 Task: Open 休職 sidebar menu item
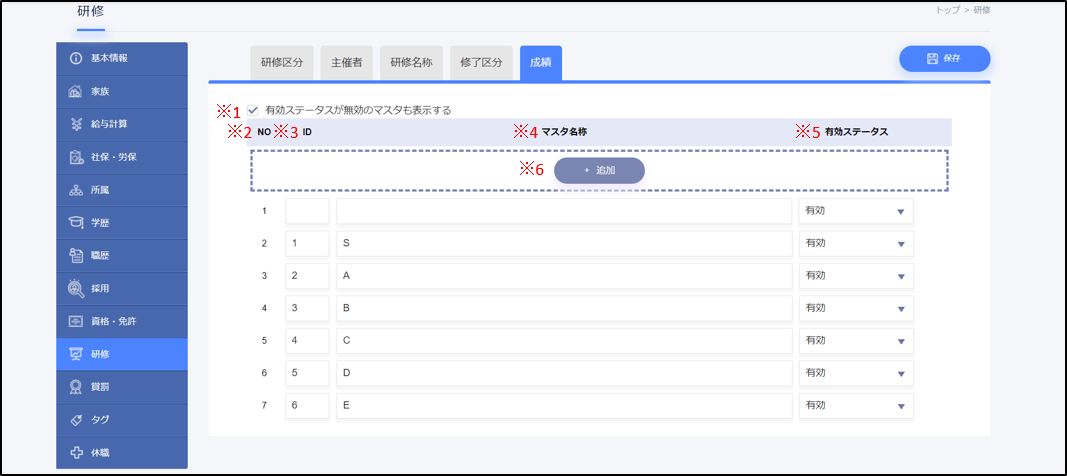[x=122, y=453]
